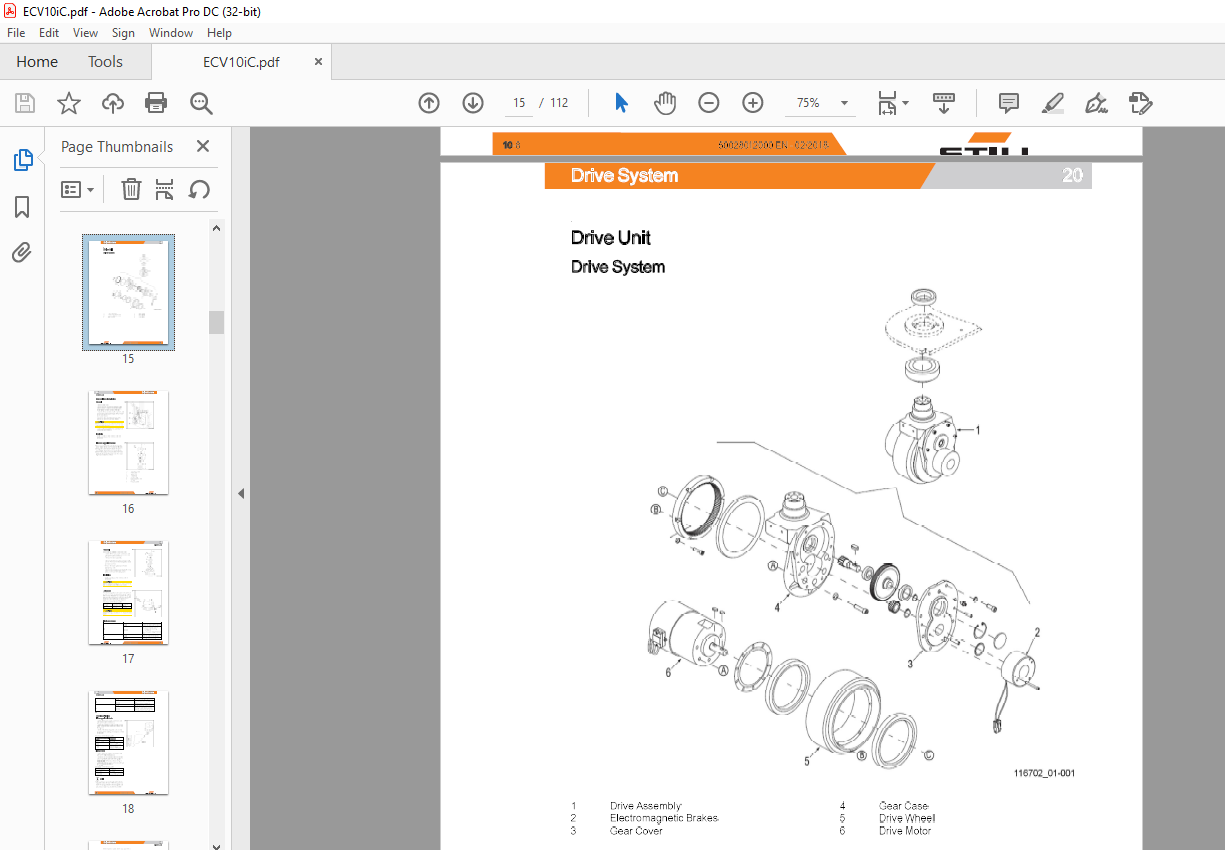Viewport: 1225px width, 850px height.
Task: Click the Save file icon
Action: (25, 103)
